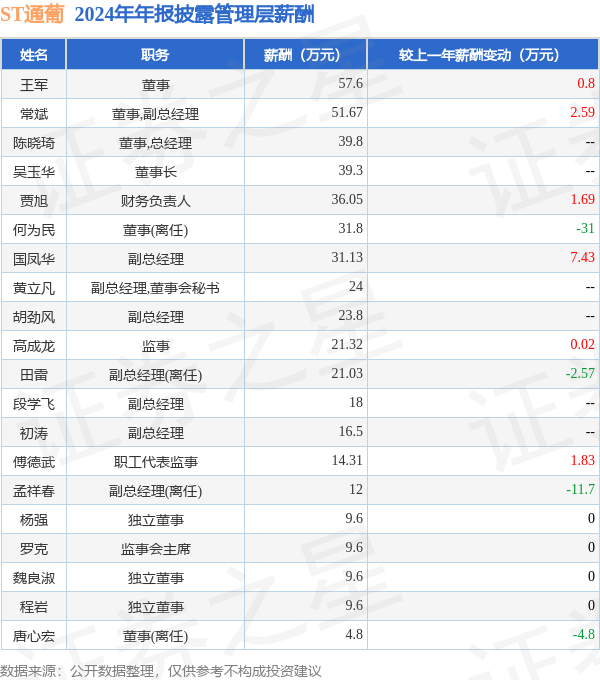Click the change value 2.59
Screen dimensions: 600x680
click(582, 112)
